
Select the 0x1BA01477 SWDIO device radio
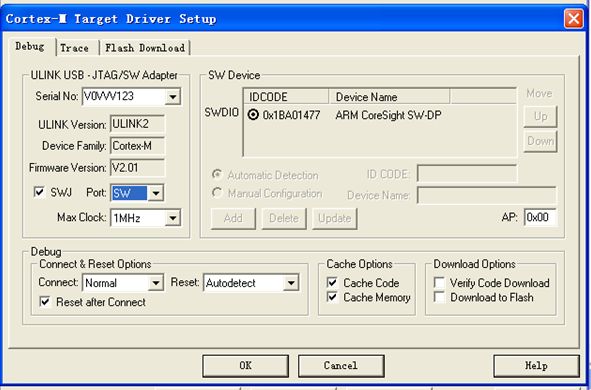[x=253, y=115]
